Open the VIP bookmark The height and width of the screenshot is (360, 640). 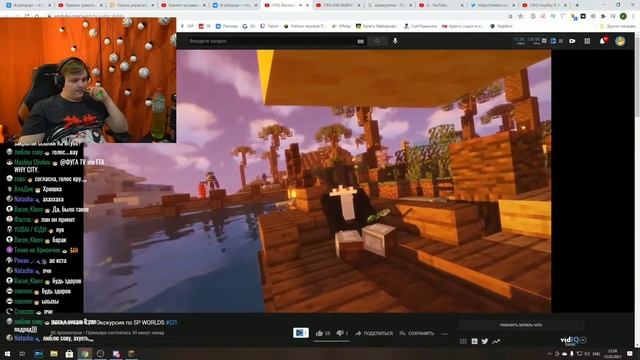pos(187,26)
